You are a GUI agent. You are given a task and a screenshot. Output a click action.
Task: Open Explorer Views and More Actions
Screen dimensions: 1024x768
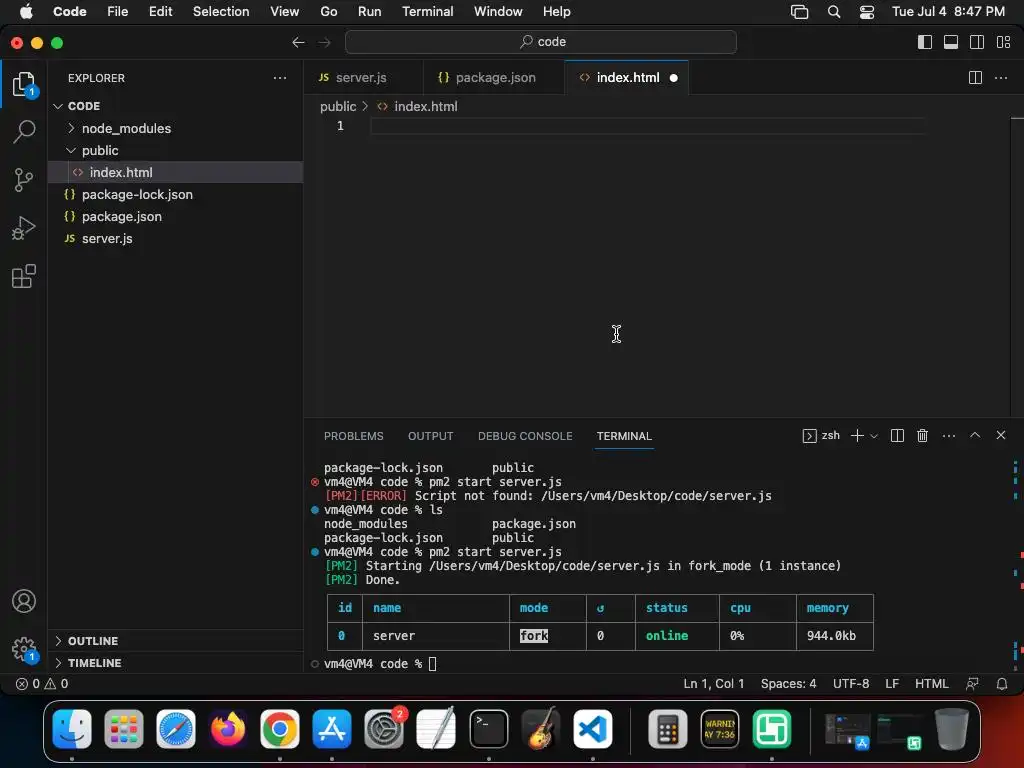(x=280, y=78)
